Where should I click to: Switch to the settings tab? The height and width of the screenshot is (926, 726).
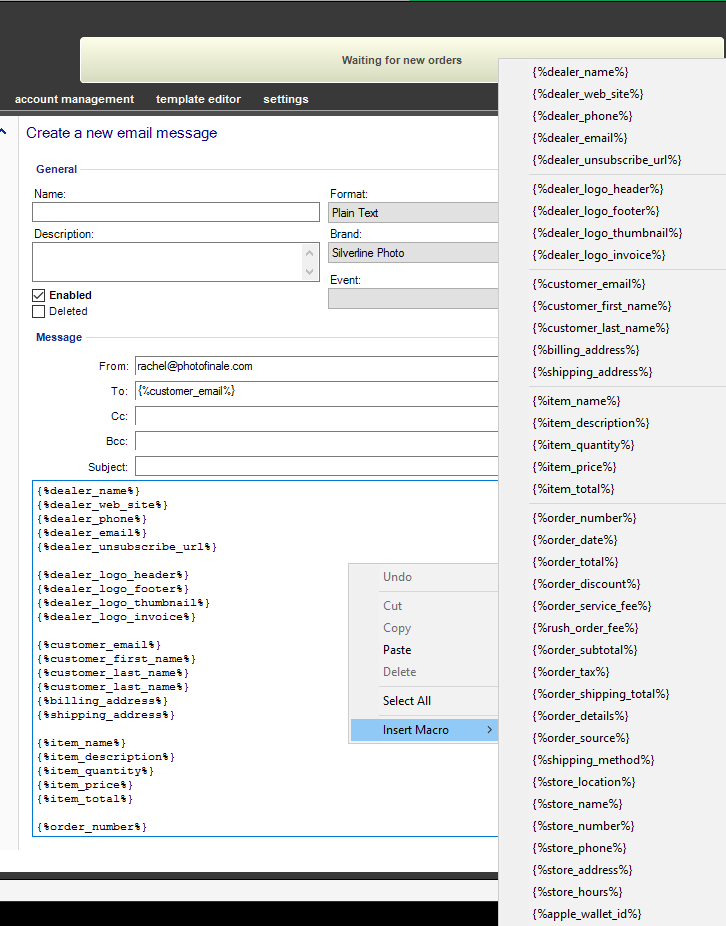tap(285, 99)
